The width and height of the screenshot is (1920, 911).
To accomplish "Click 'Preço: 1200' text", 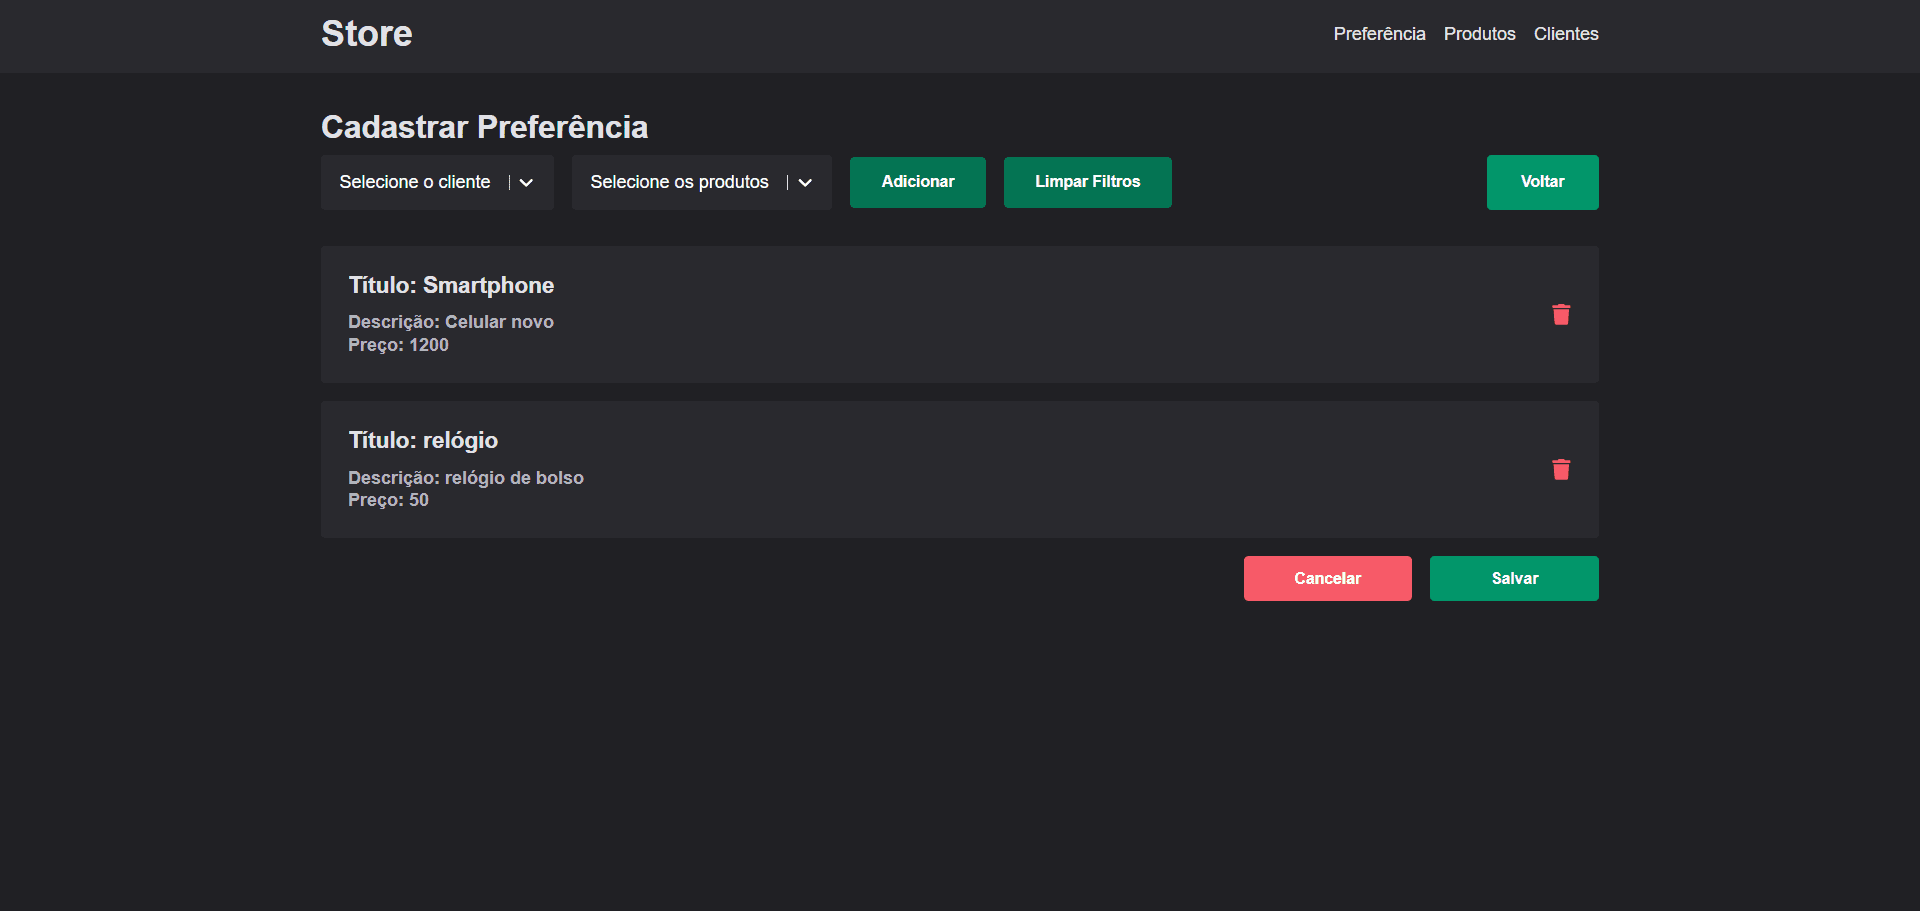I will pyautogui.click(x=398, y=345).
